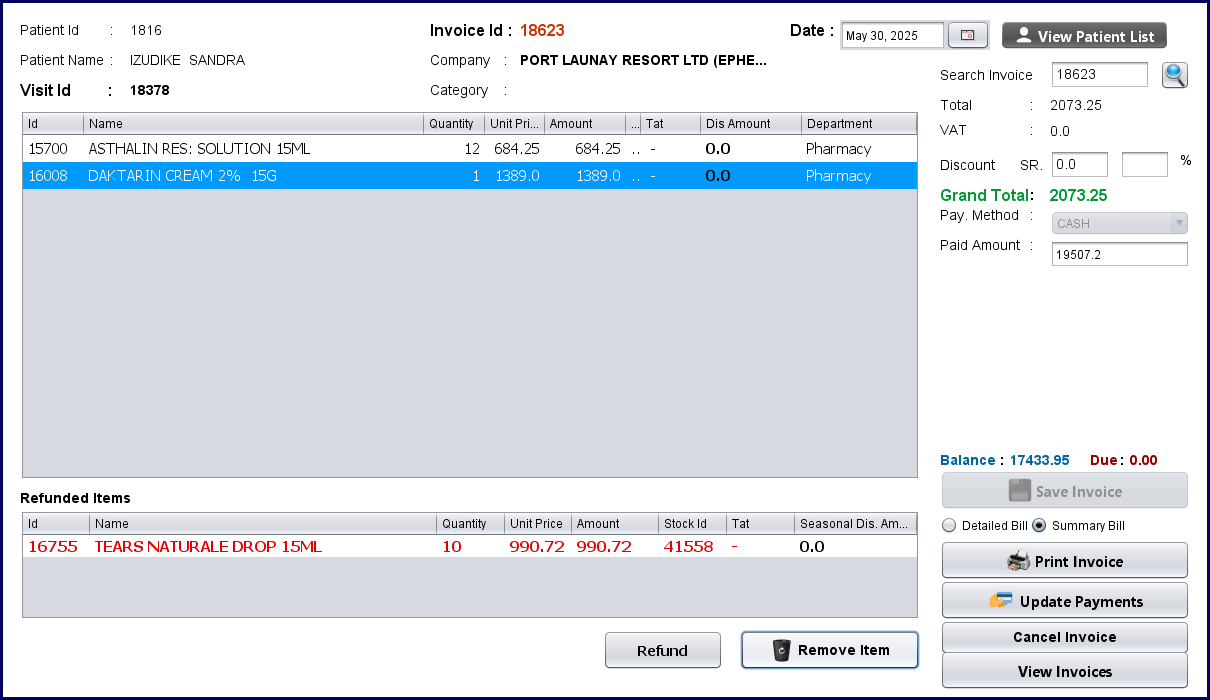Click the search invoice magnifier icon

pos(1174,75)
